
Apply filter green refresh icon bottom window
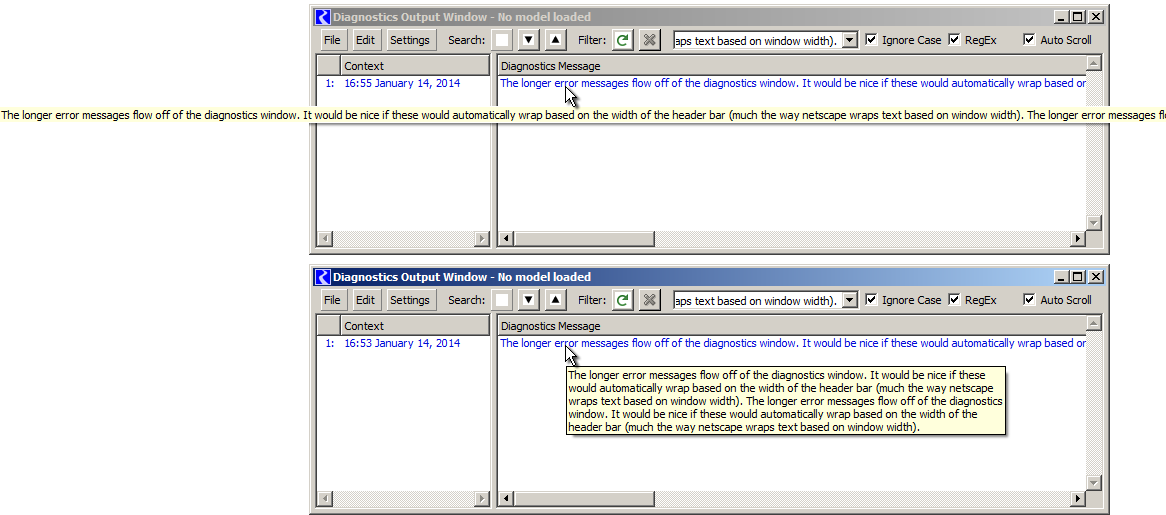click(x=623, y=300)
